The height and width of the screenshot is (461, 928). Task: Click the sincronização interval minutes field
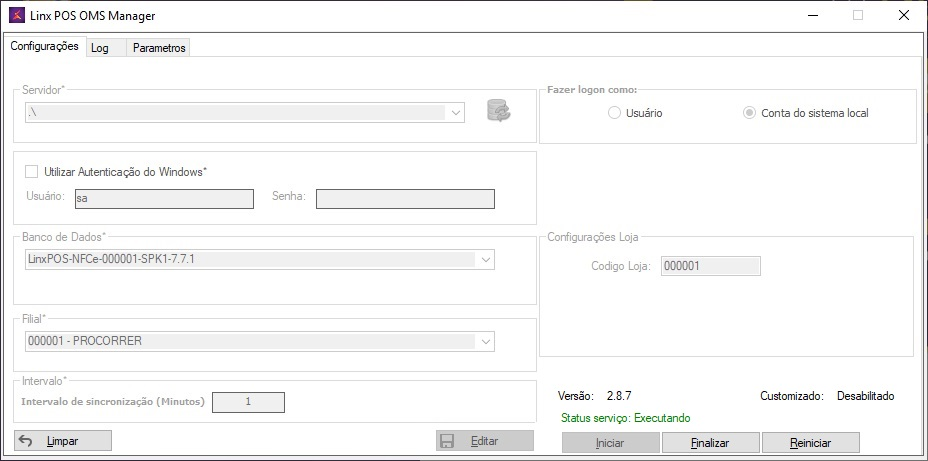249,402
